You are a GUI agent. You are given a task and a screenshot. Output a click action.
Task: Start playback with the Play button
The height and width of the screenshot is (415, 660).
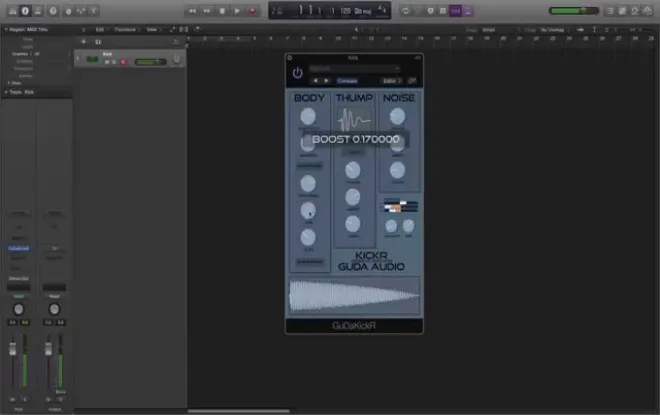pos(237,11)
